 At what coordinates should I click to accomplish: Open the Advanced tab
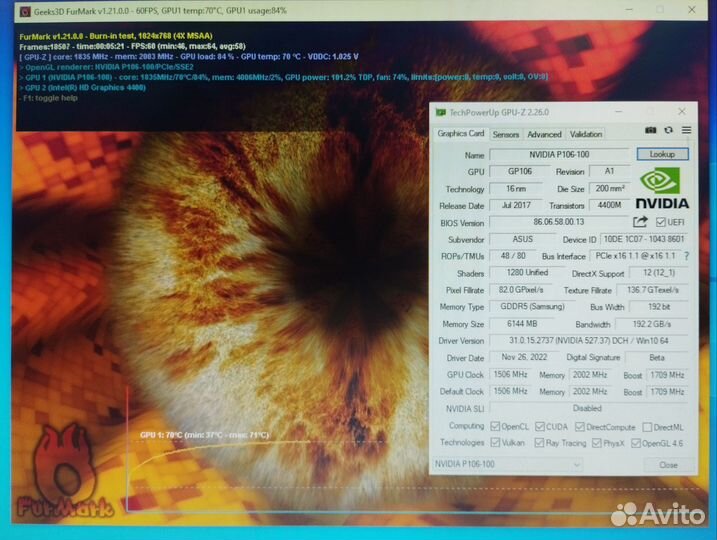(544, 134)
